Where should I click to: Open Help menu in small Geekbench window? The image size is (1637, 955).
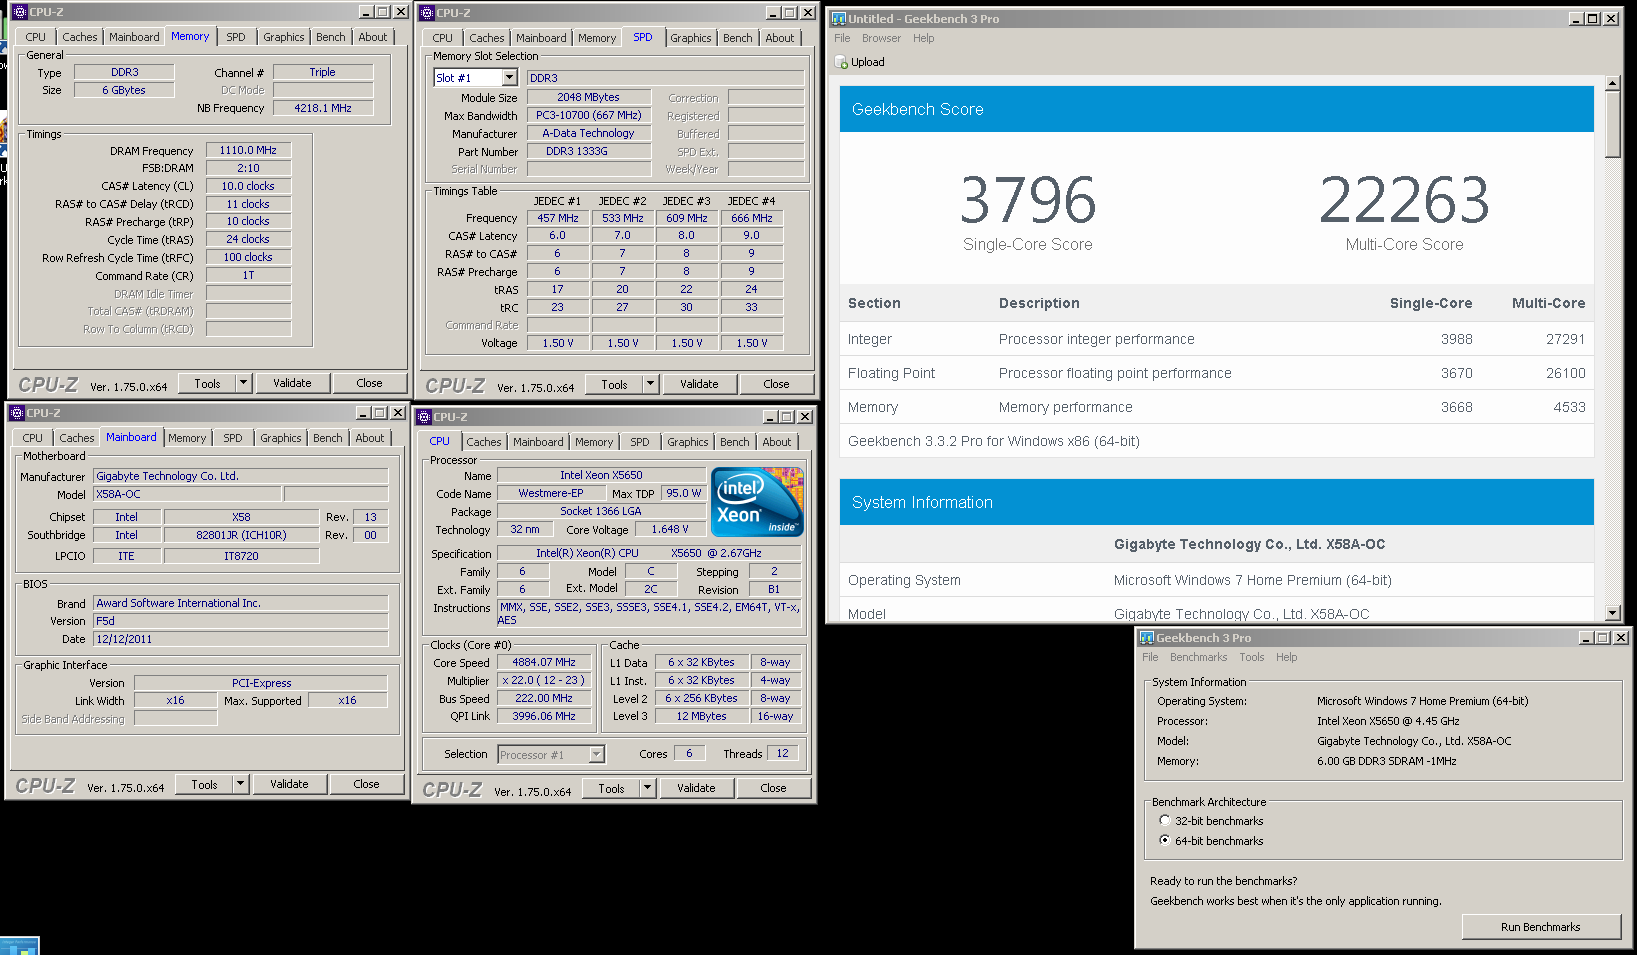pos(1286,657)
